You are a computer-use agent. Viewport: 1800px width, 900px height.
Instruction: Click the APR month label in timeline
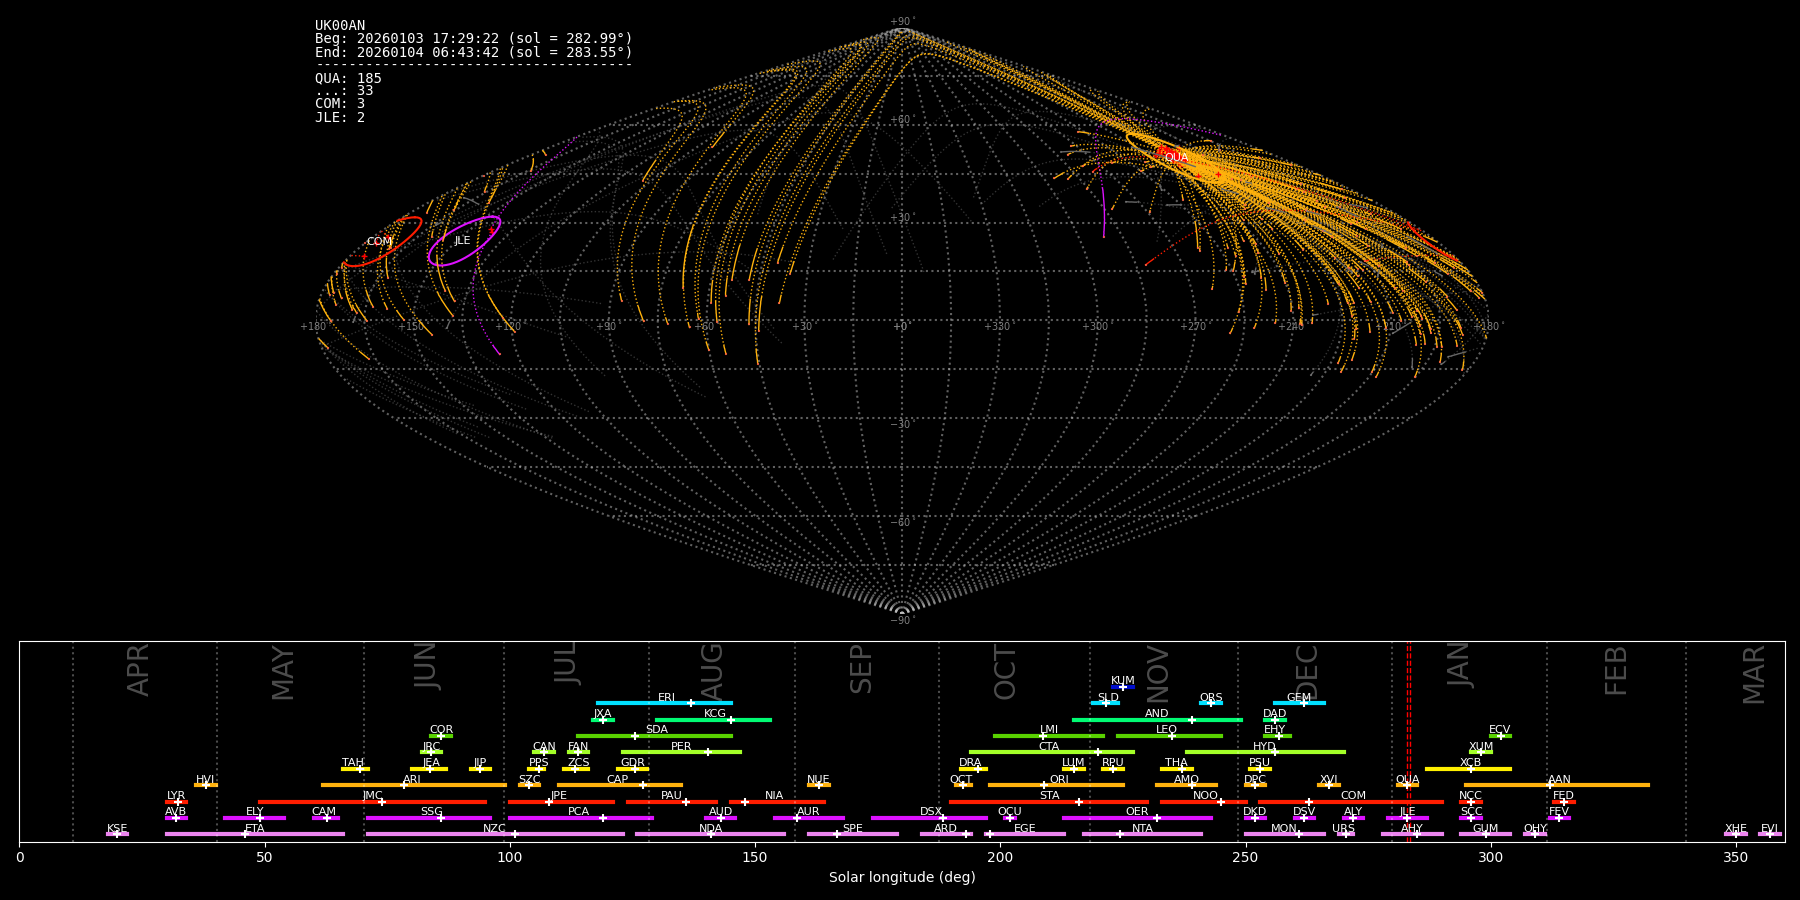click(x=138, y=670)
